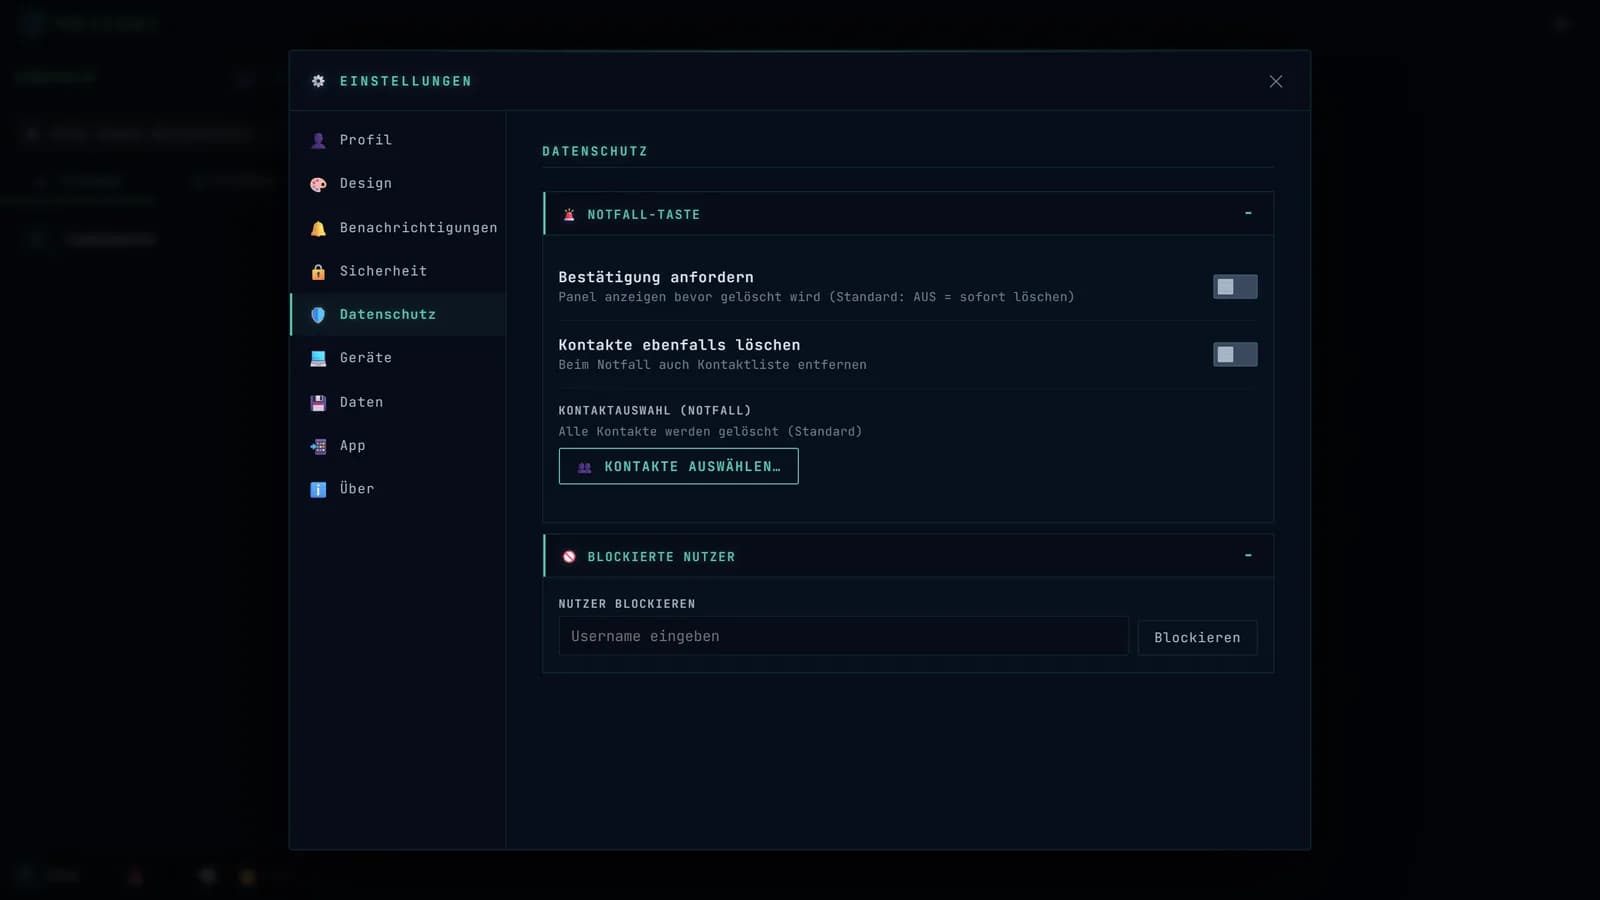The height and width of the screenshot is (900, 1600).
Task: Select the Datenschutz tab
Action: (x=398, y=314)
